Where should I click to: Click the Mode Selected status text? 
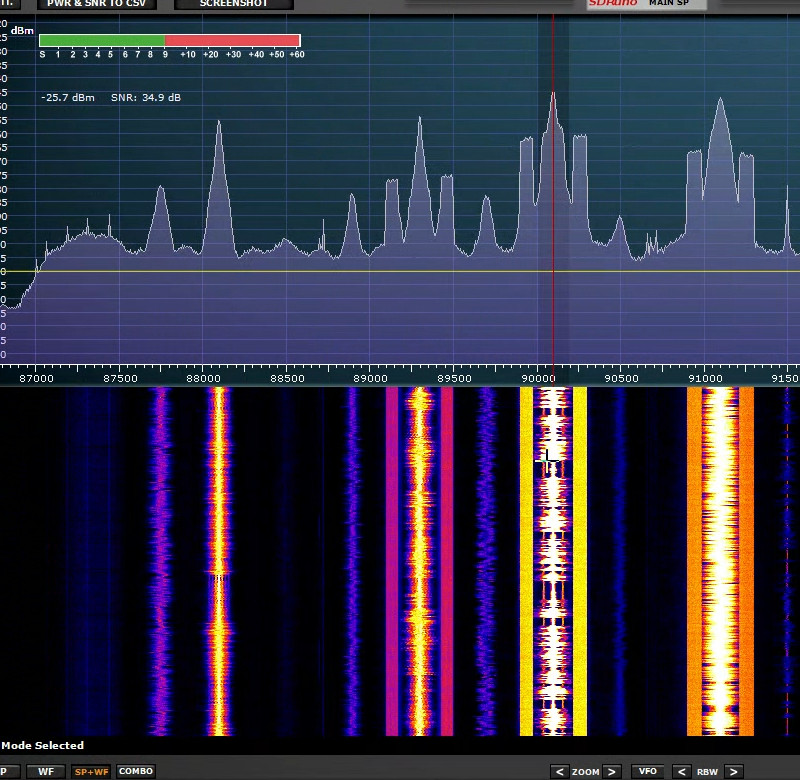point(42,745)
